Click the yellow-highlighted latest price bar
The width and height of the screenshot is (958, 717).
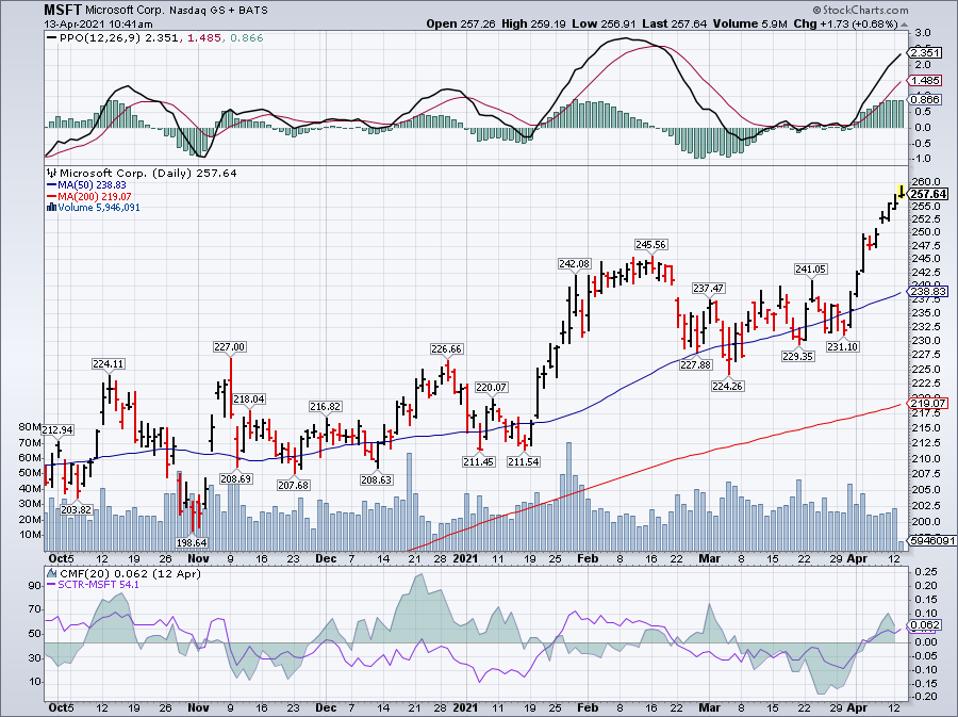coord(901,191)
